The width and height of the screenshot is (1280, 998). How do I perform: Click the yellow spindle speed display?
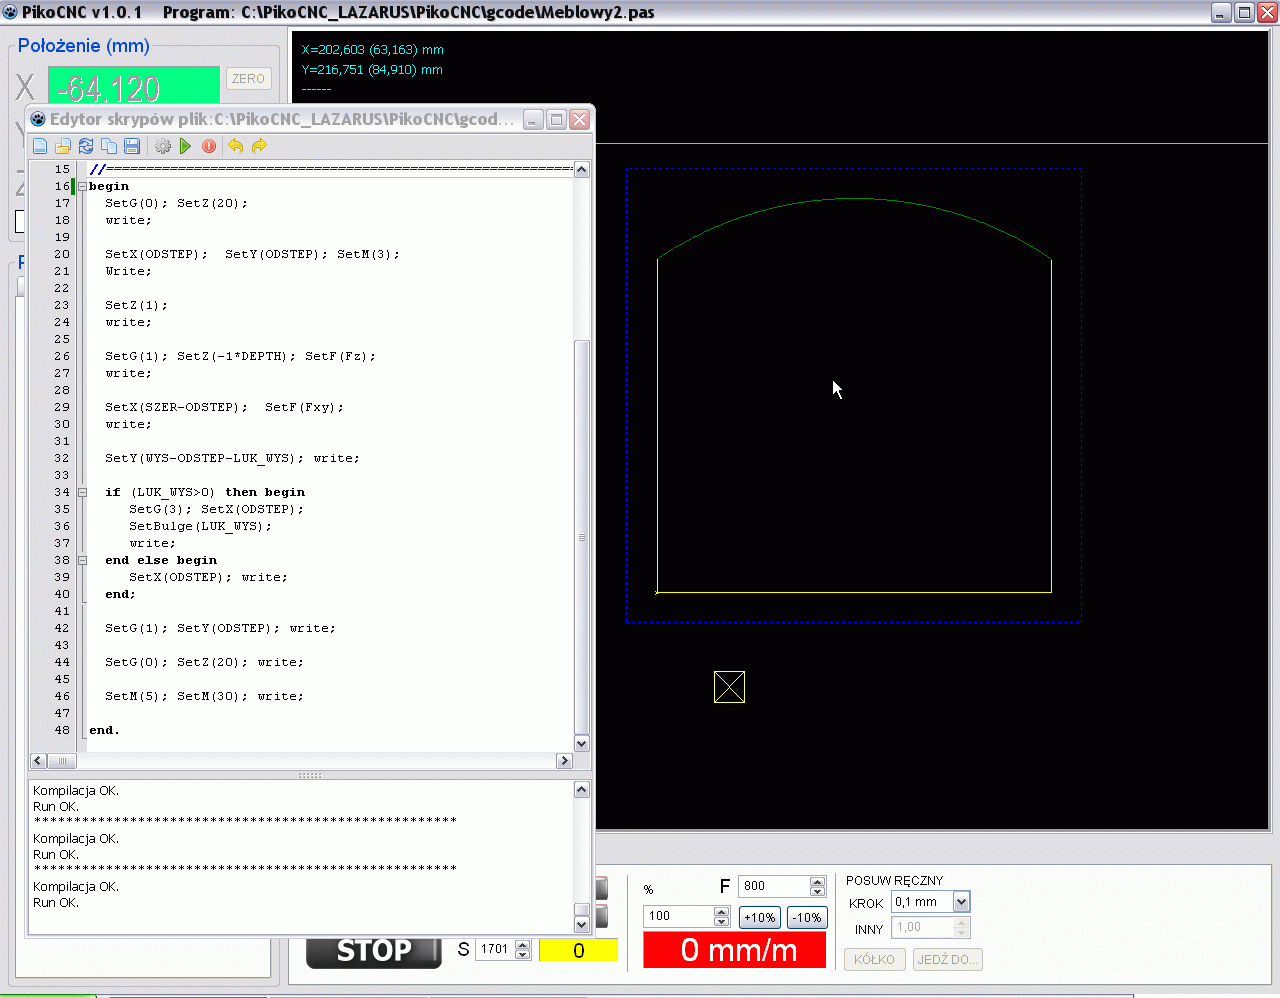578,950
